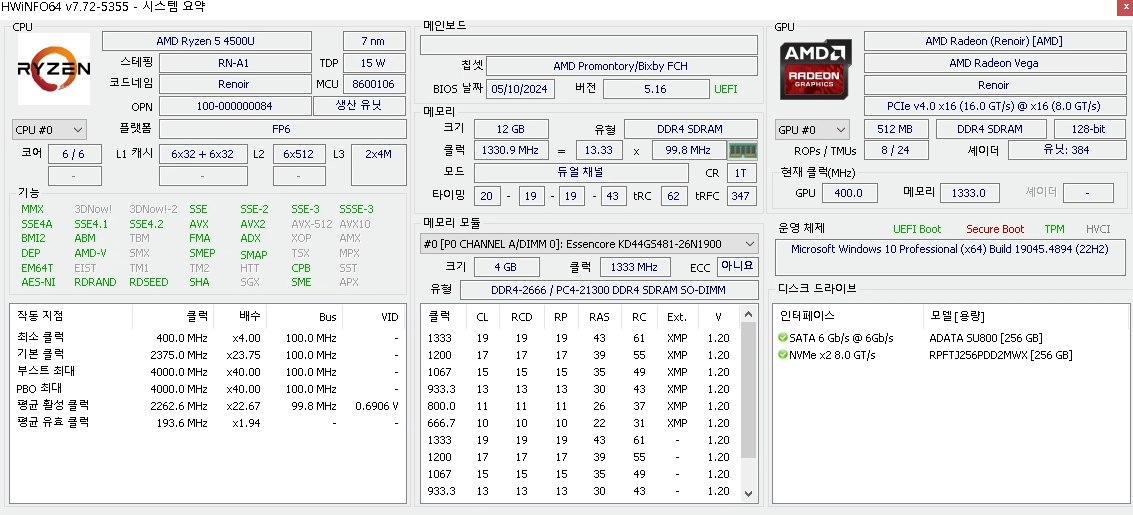This screenshot has height=515, width=1133.
Task: Click the 듀얼 채널 memory mode field
Action: (x=580, y=173)
